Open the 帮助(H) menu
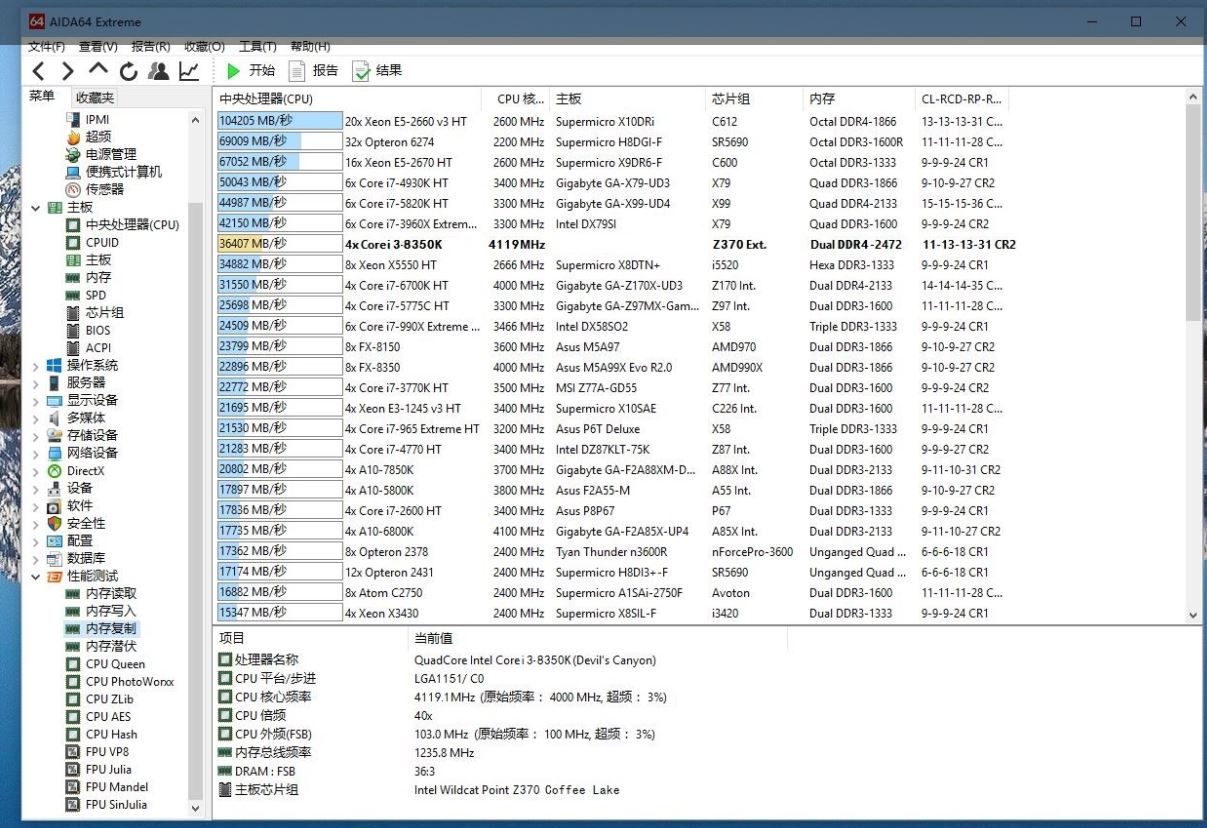 (310, 47)
